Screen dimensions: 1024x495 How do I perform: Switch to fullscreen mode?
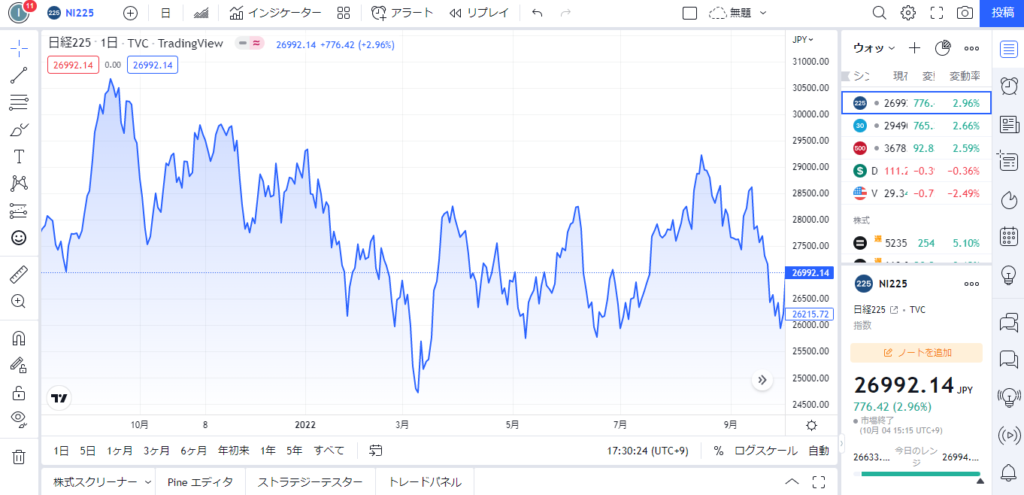click(x=936, y=12)
